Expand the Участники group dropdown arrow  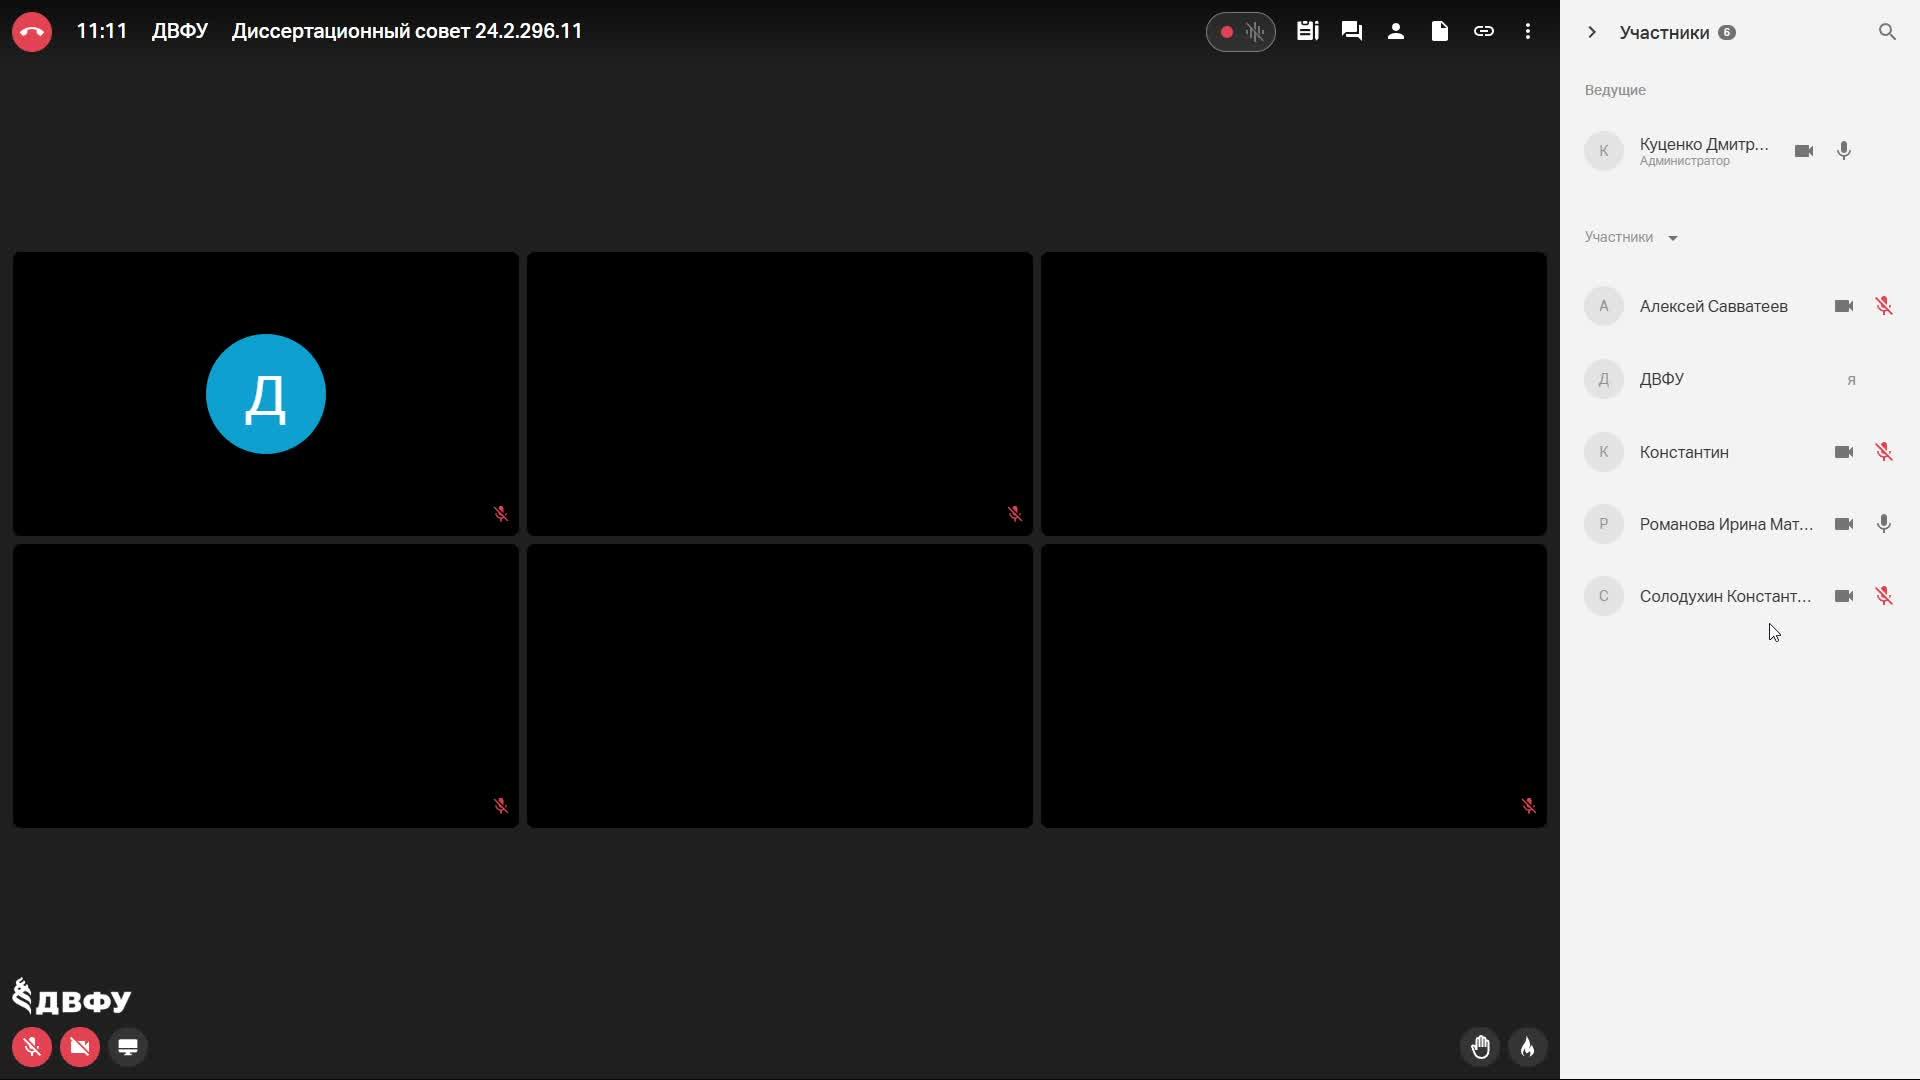point(1673,238)
